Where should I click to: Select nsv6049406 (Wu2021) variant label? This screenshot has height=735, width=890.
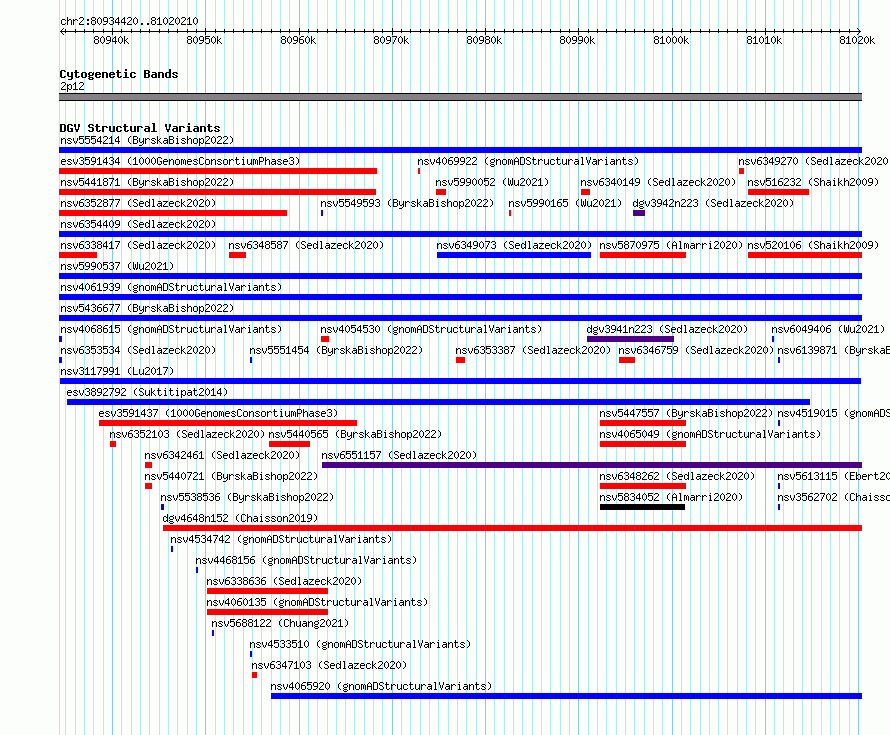[x=828, y=329]
